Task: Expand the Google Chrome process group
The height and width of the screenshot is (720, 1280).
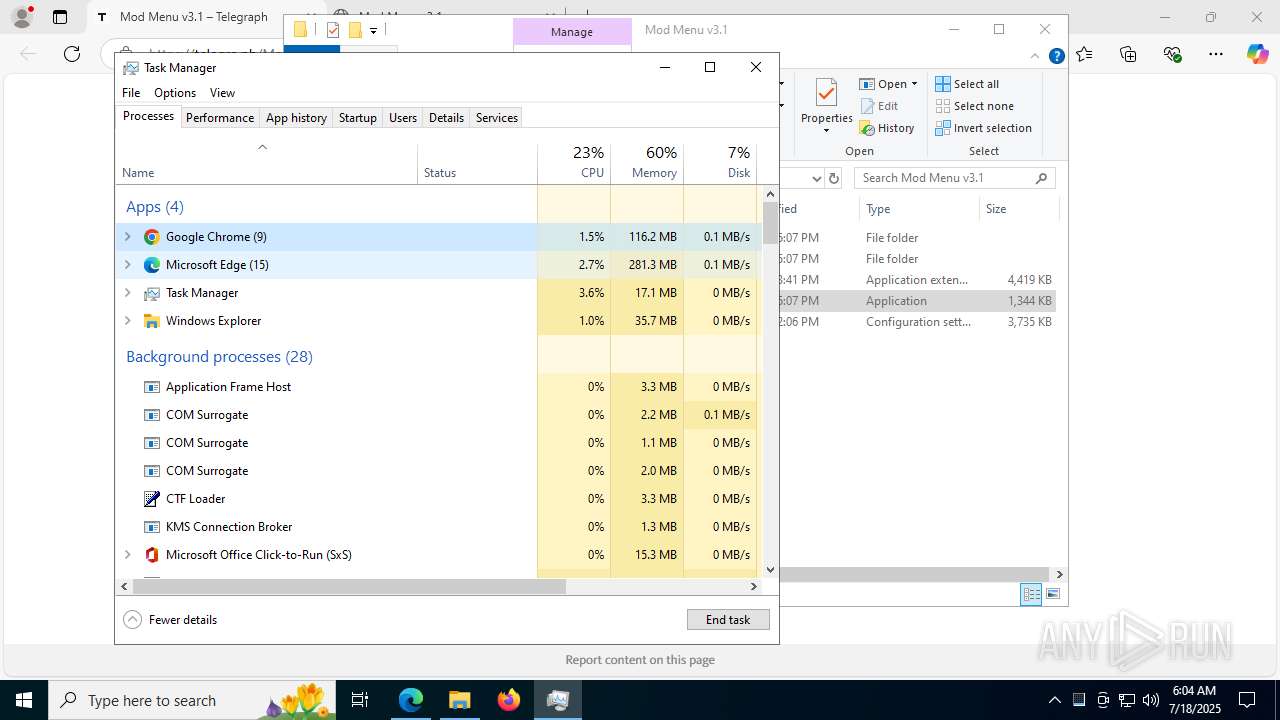Action: pyautogui.click(x=127, y=237)
